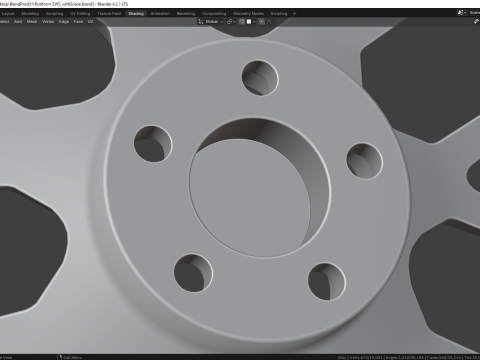Open the Mesh menu

click(x=32, y=22)
